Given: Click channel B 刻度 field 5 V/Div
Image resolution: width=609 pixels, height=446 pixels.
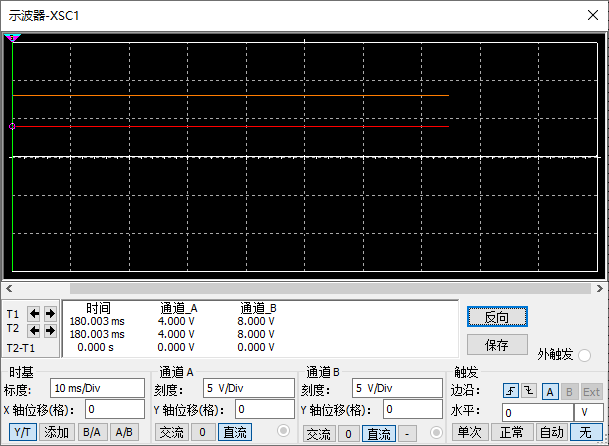Looking at the screenshot, I should tap(397, 388).
